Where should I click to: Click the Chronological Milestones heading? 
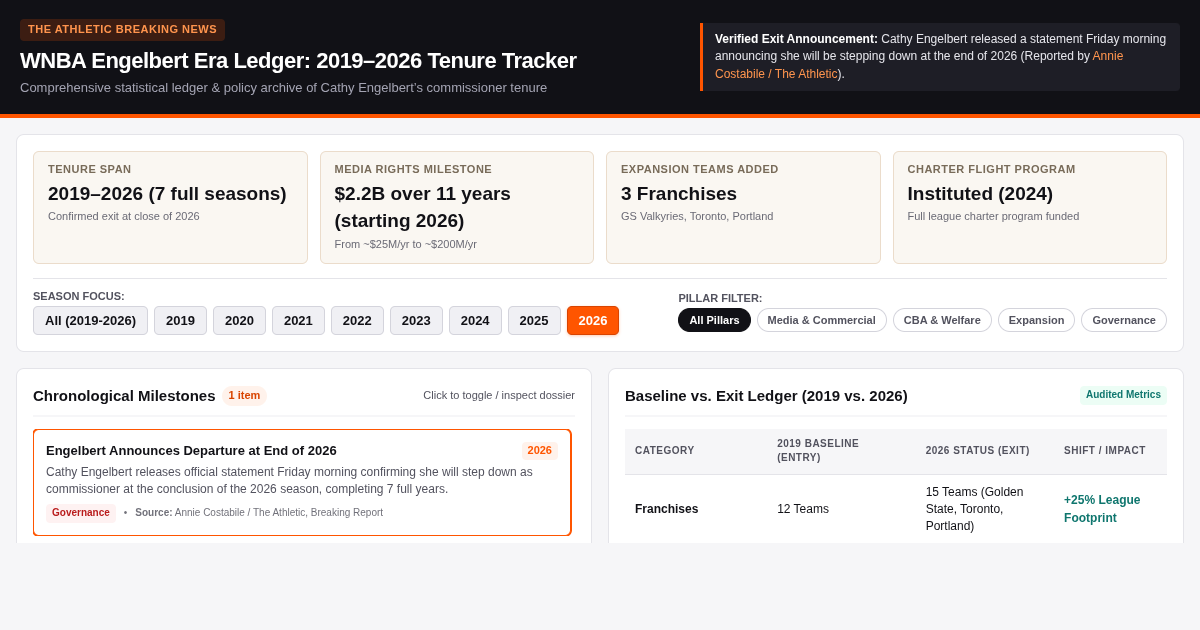point(124,395)
